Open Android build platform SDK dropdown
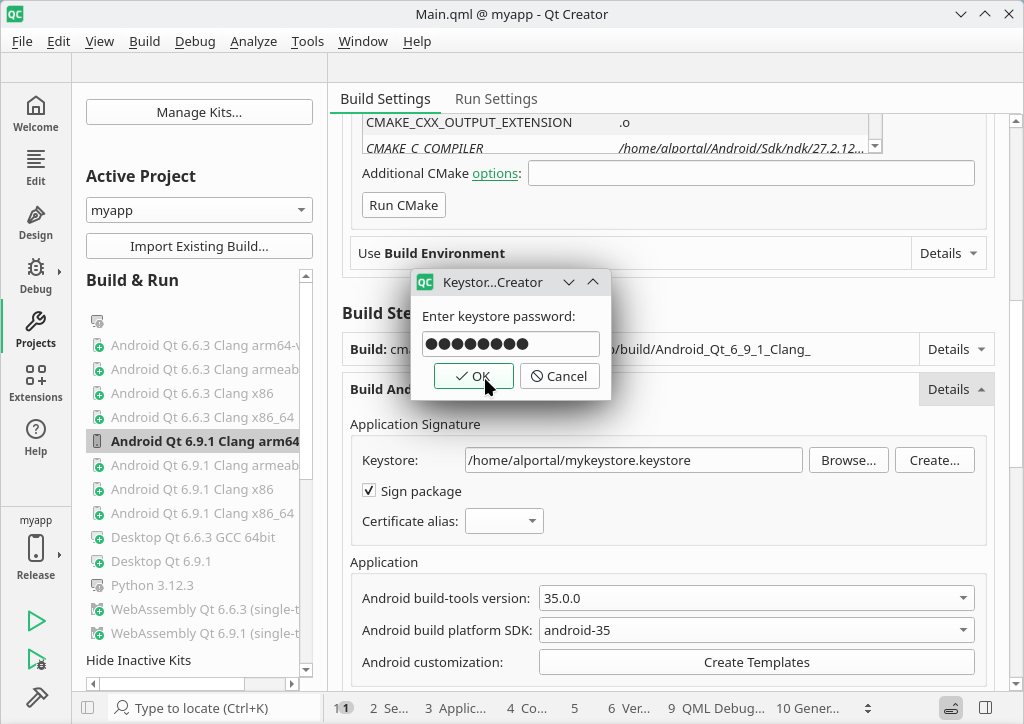This screenshot has width=1024, height=724. 756,630
